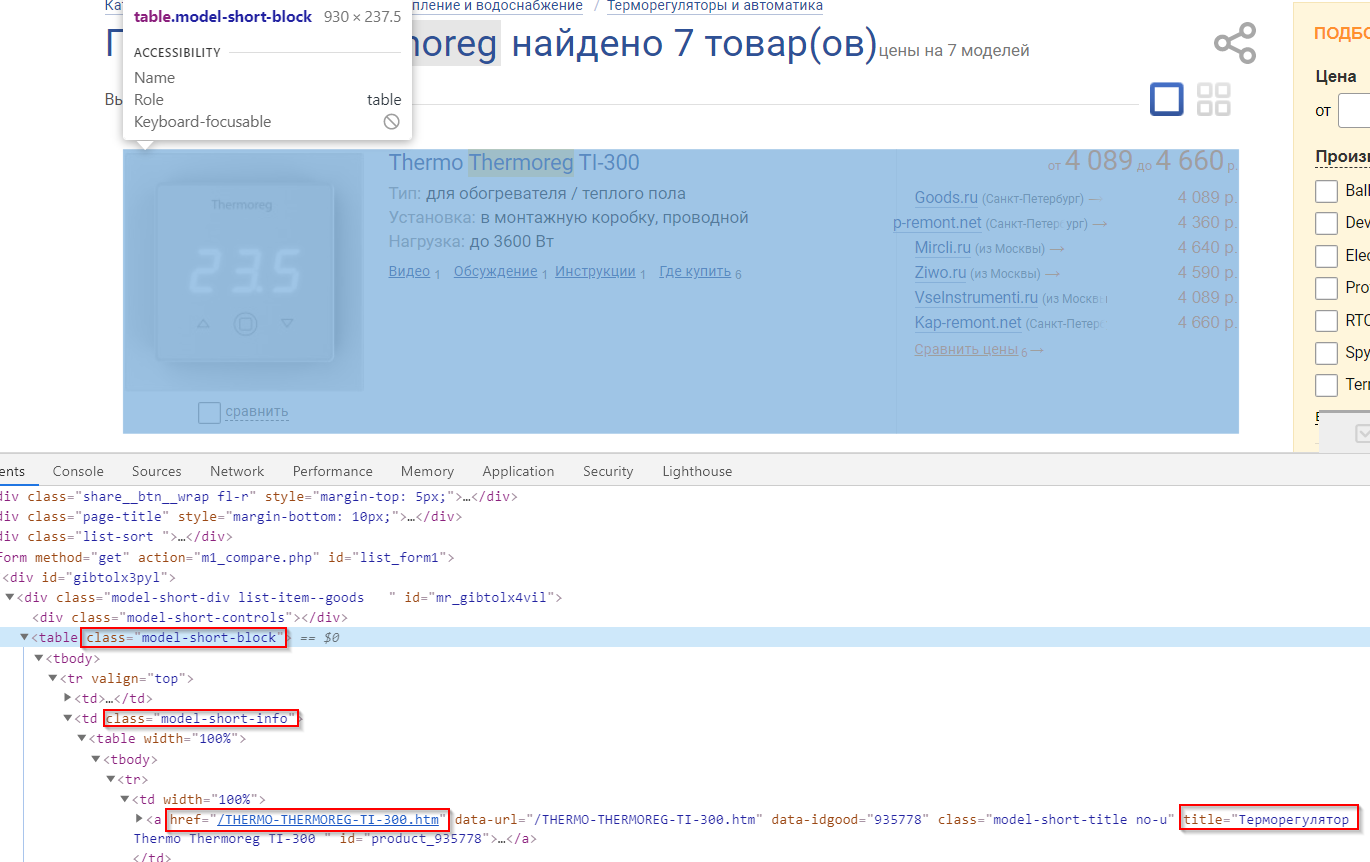Open the Application tab in DevTools
This screenshot has height=862, width=1370.
pyautogui.click(x=518, y=471)
